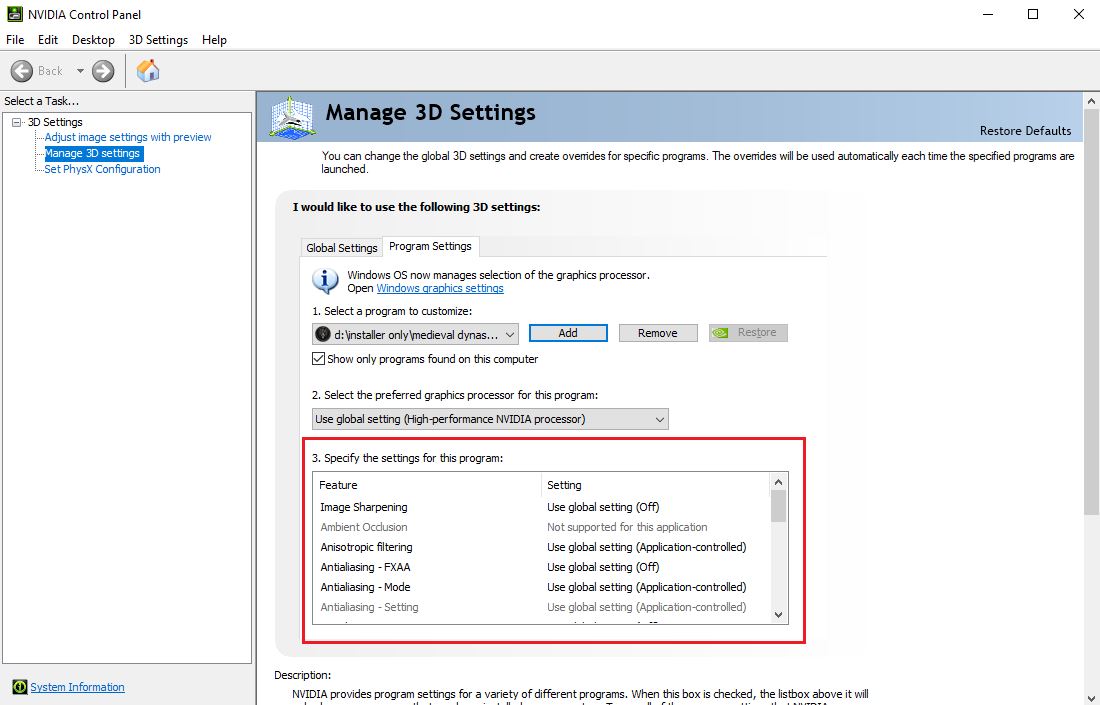
Task: Click the Home icon in toolbar
Action: pyautogui.click(x=148, y=70)
